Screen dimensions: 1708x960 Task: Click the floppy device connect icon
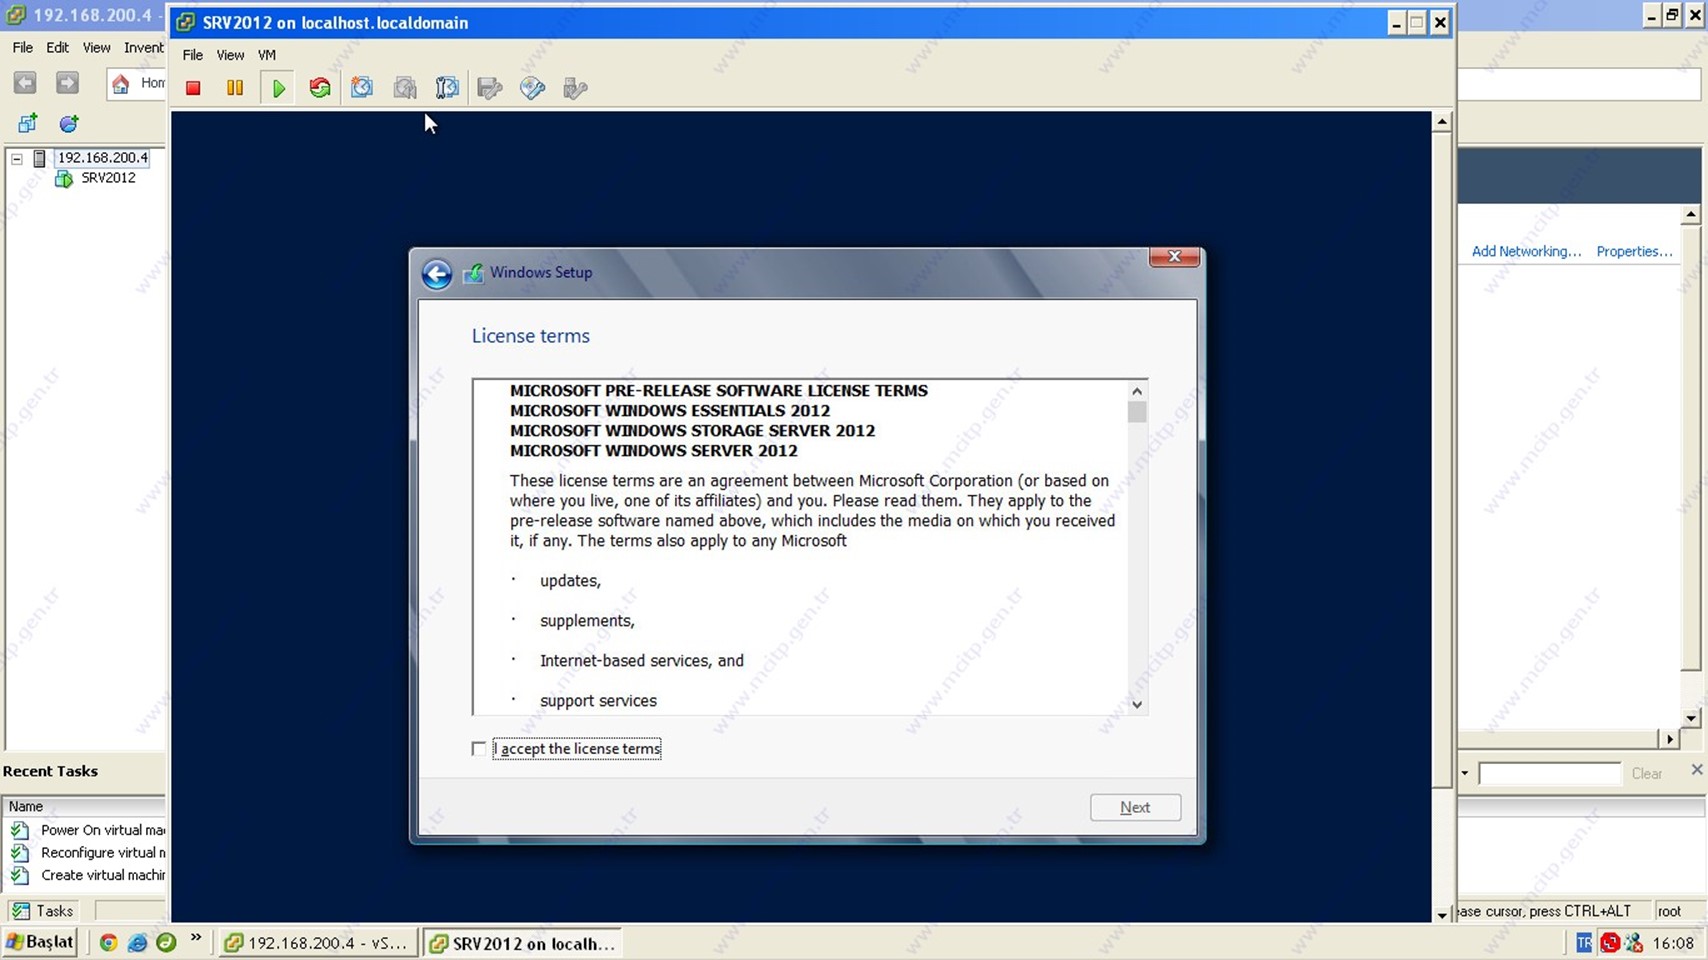pos(490,88)
